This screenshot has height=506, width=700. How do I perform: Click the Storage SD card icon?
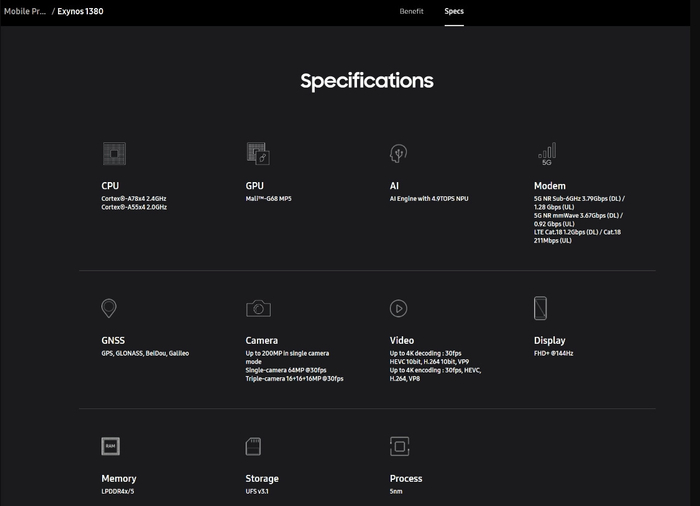[x=253, y=446]
